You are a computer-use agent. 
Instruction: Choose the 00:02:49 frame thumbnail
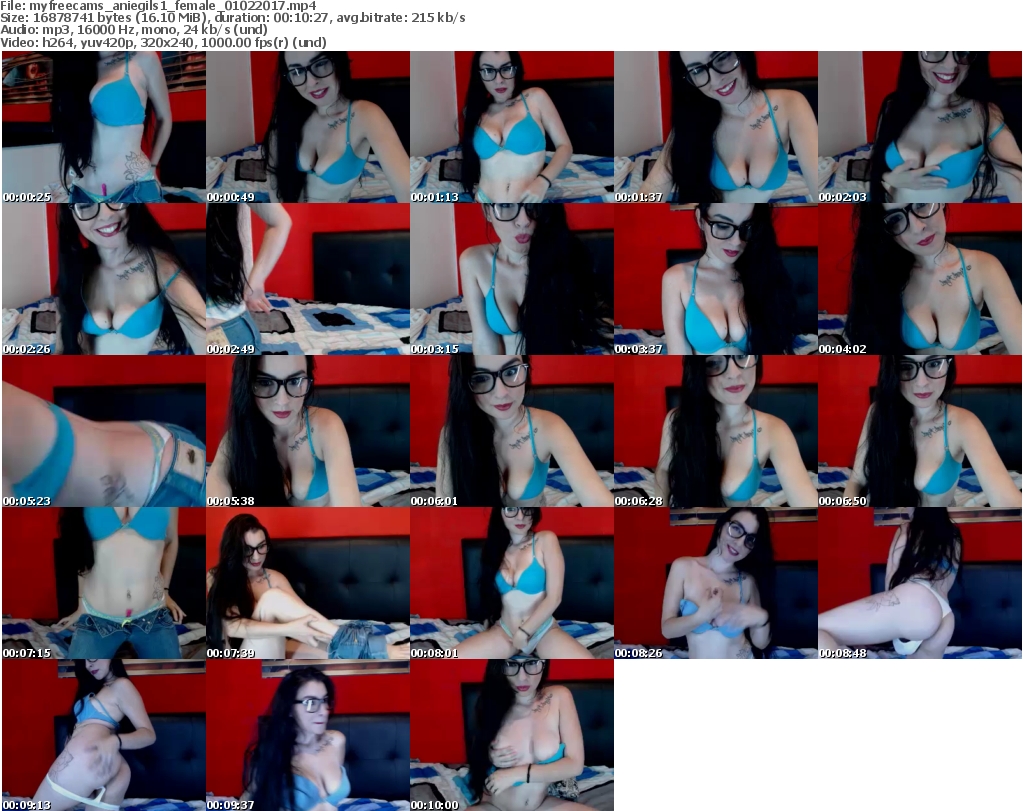tap(308, 279)
